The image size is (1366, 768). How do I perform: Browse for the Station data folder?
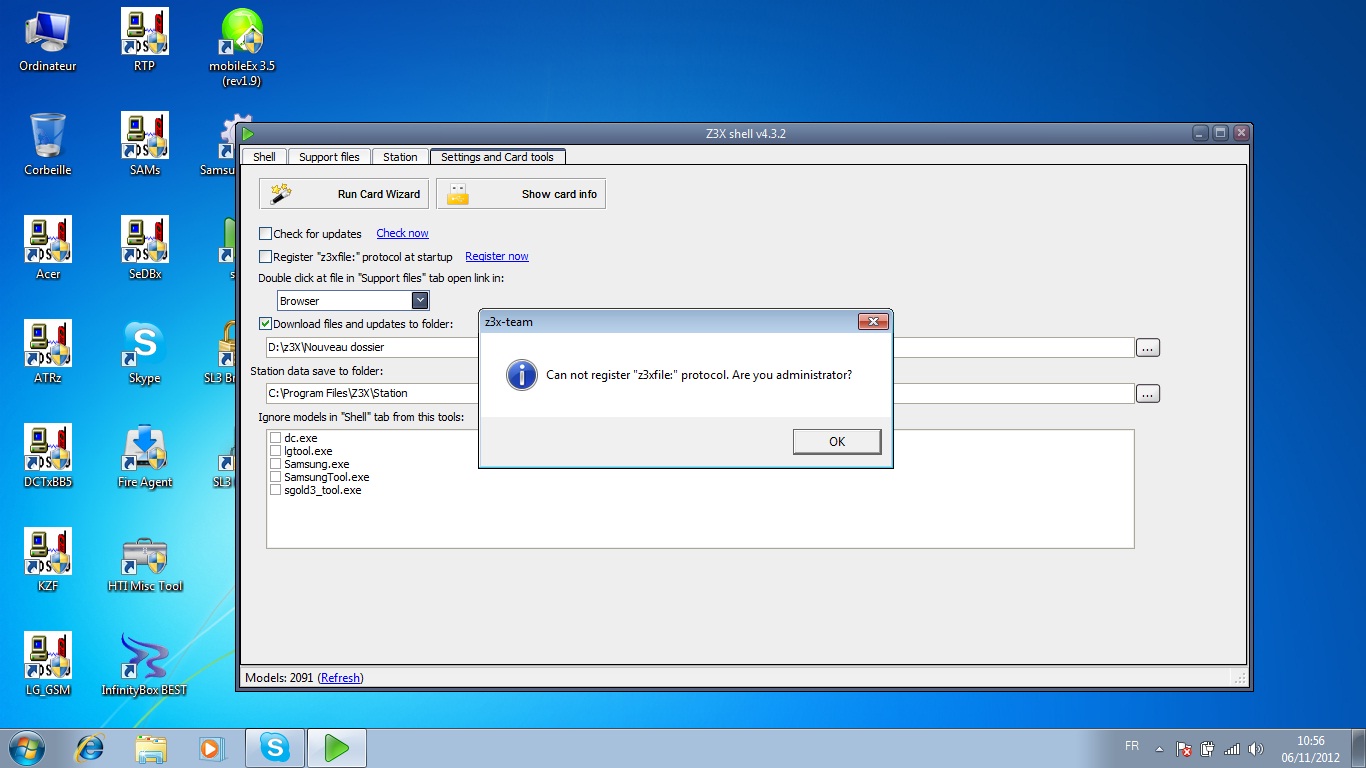pyautogui.click(x=1148, y=394)
